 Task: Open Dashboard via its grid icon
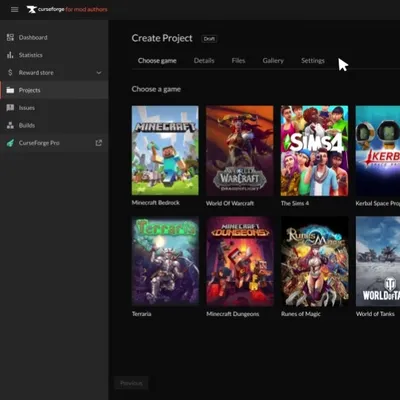(x=10, y=37)
